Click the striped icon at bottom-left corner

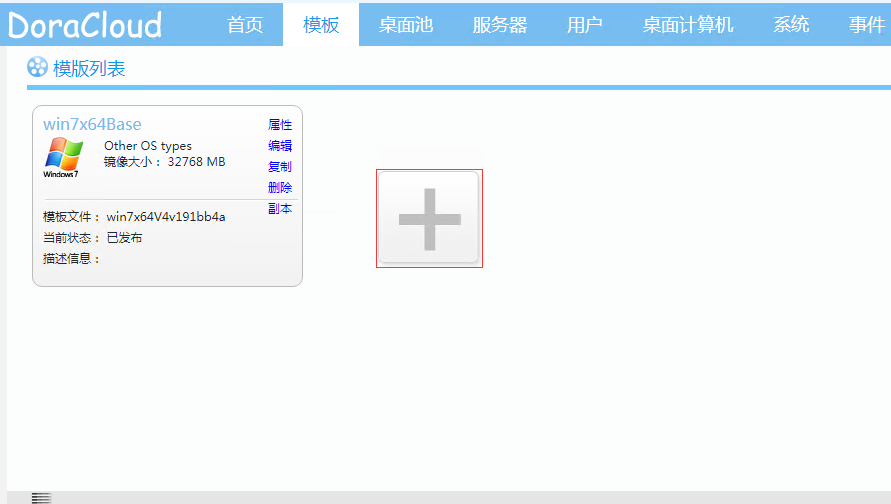pos(41,497)
